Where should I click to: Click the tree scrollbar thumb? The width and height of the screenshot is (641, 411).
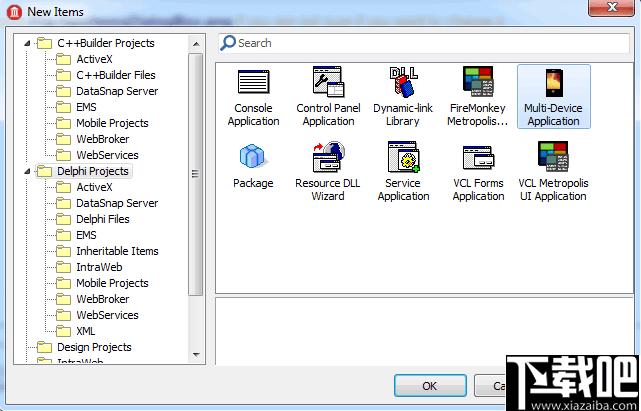click(x=196, y=174)
